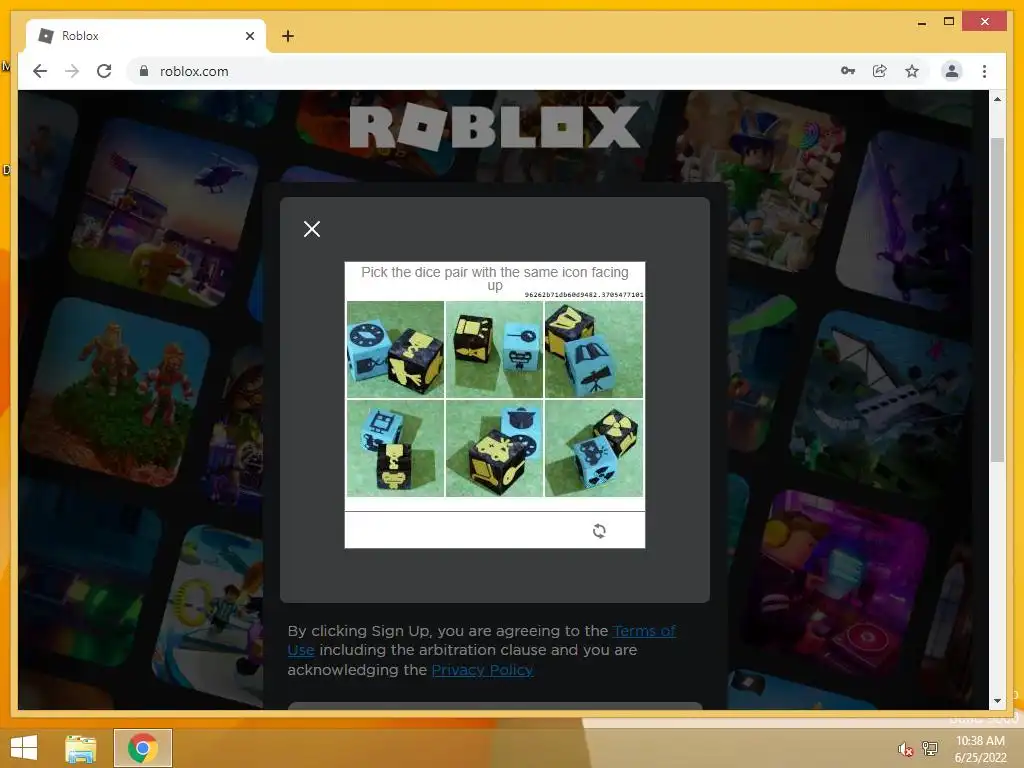Open the Chrome profile avatar
The height and width of the screenshot is (768, 1024).
click(952, 71)
